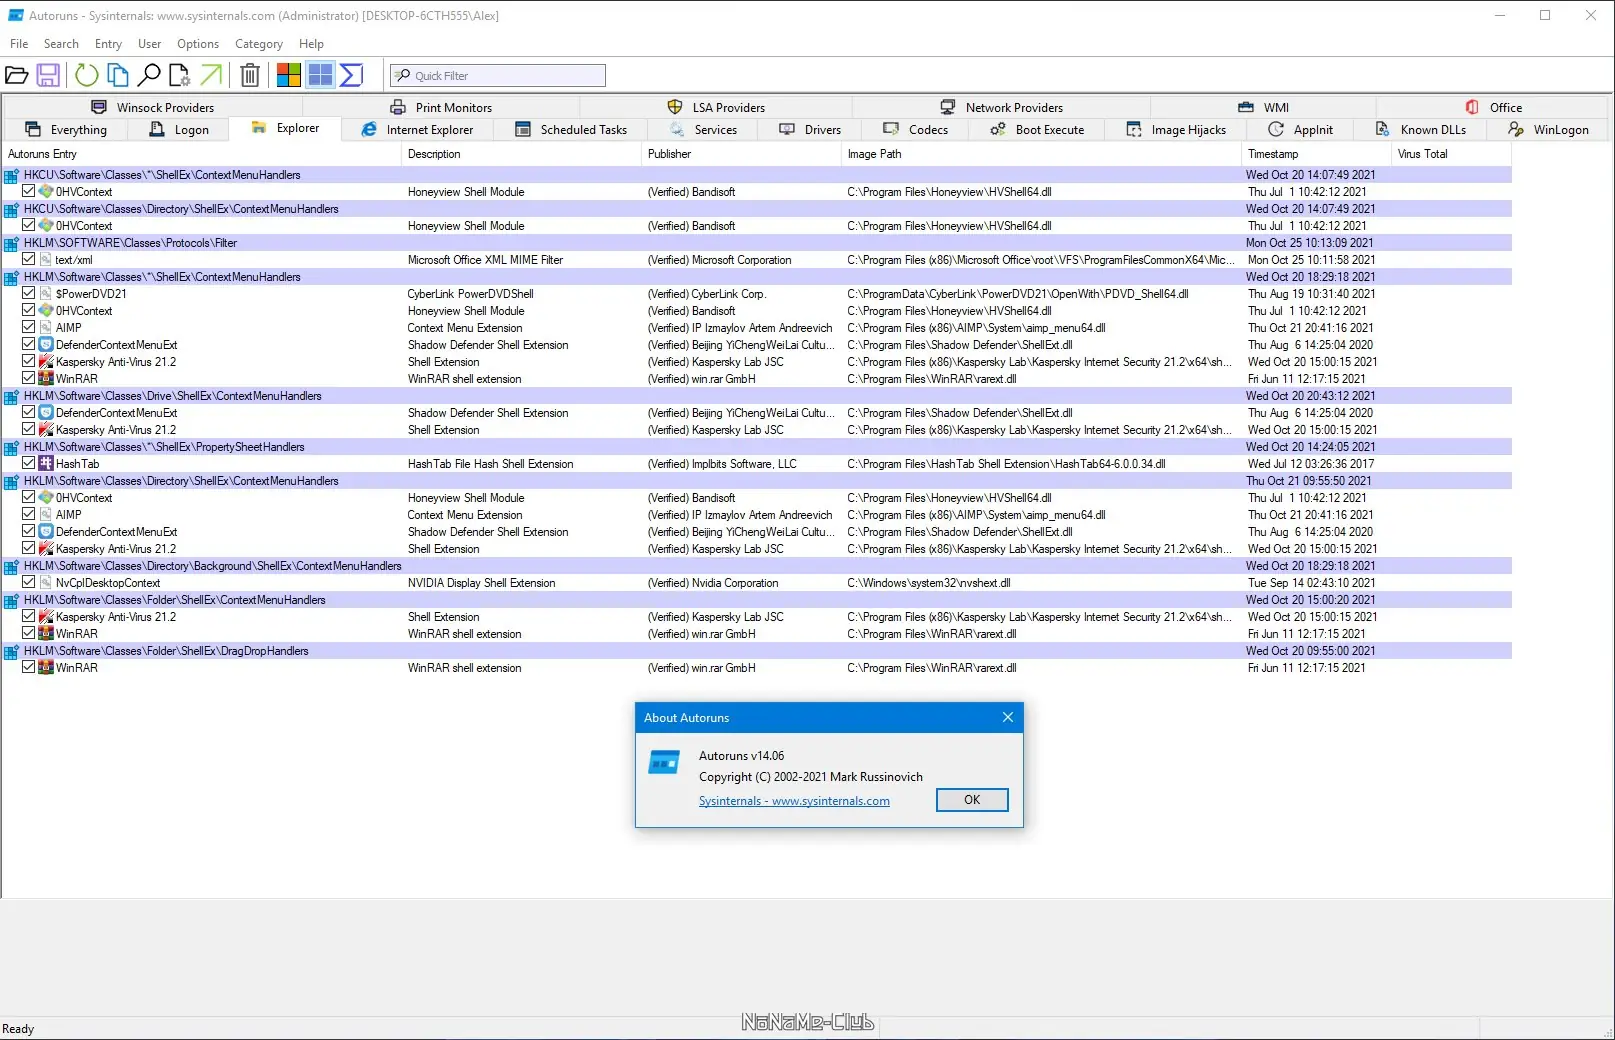
Task: Switch to the Image Hijacks tab
Action: (x=1176, y=130)
